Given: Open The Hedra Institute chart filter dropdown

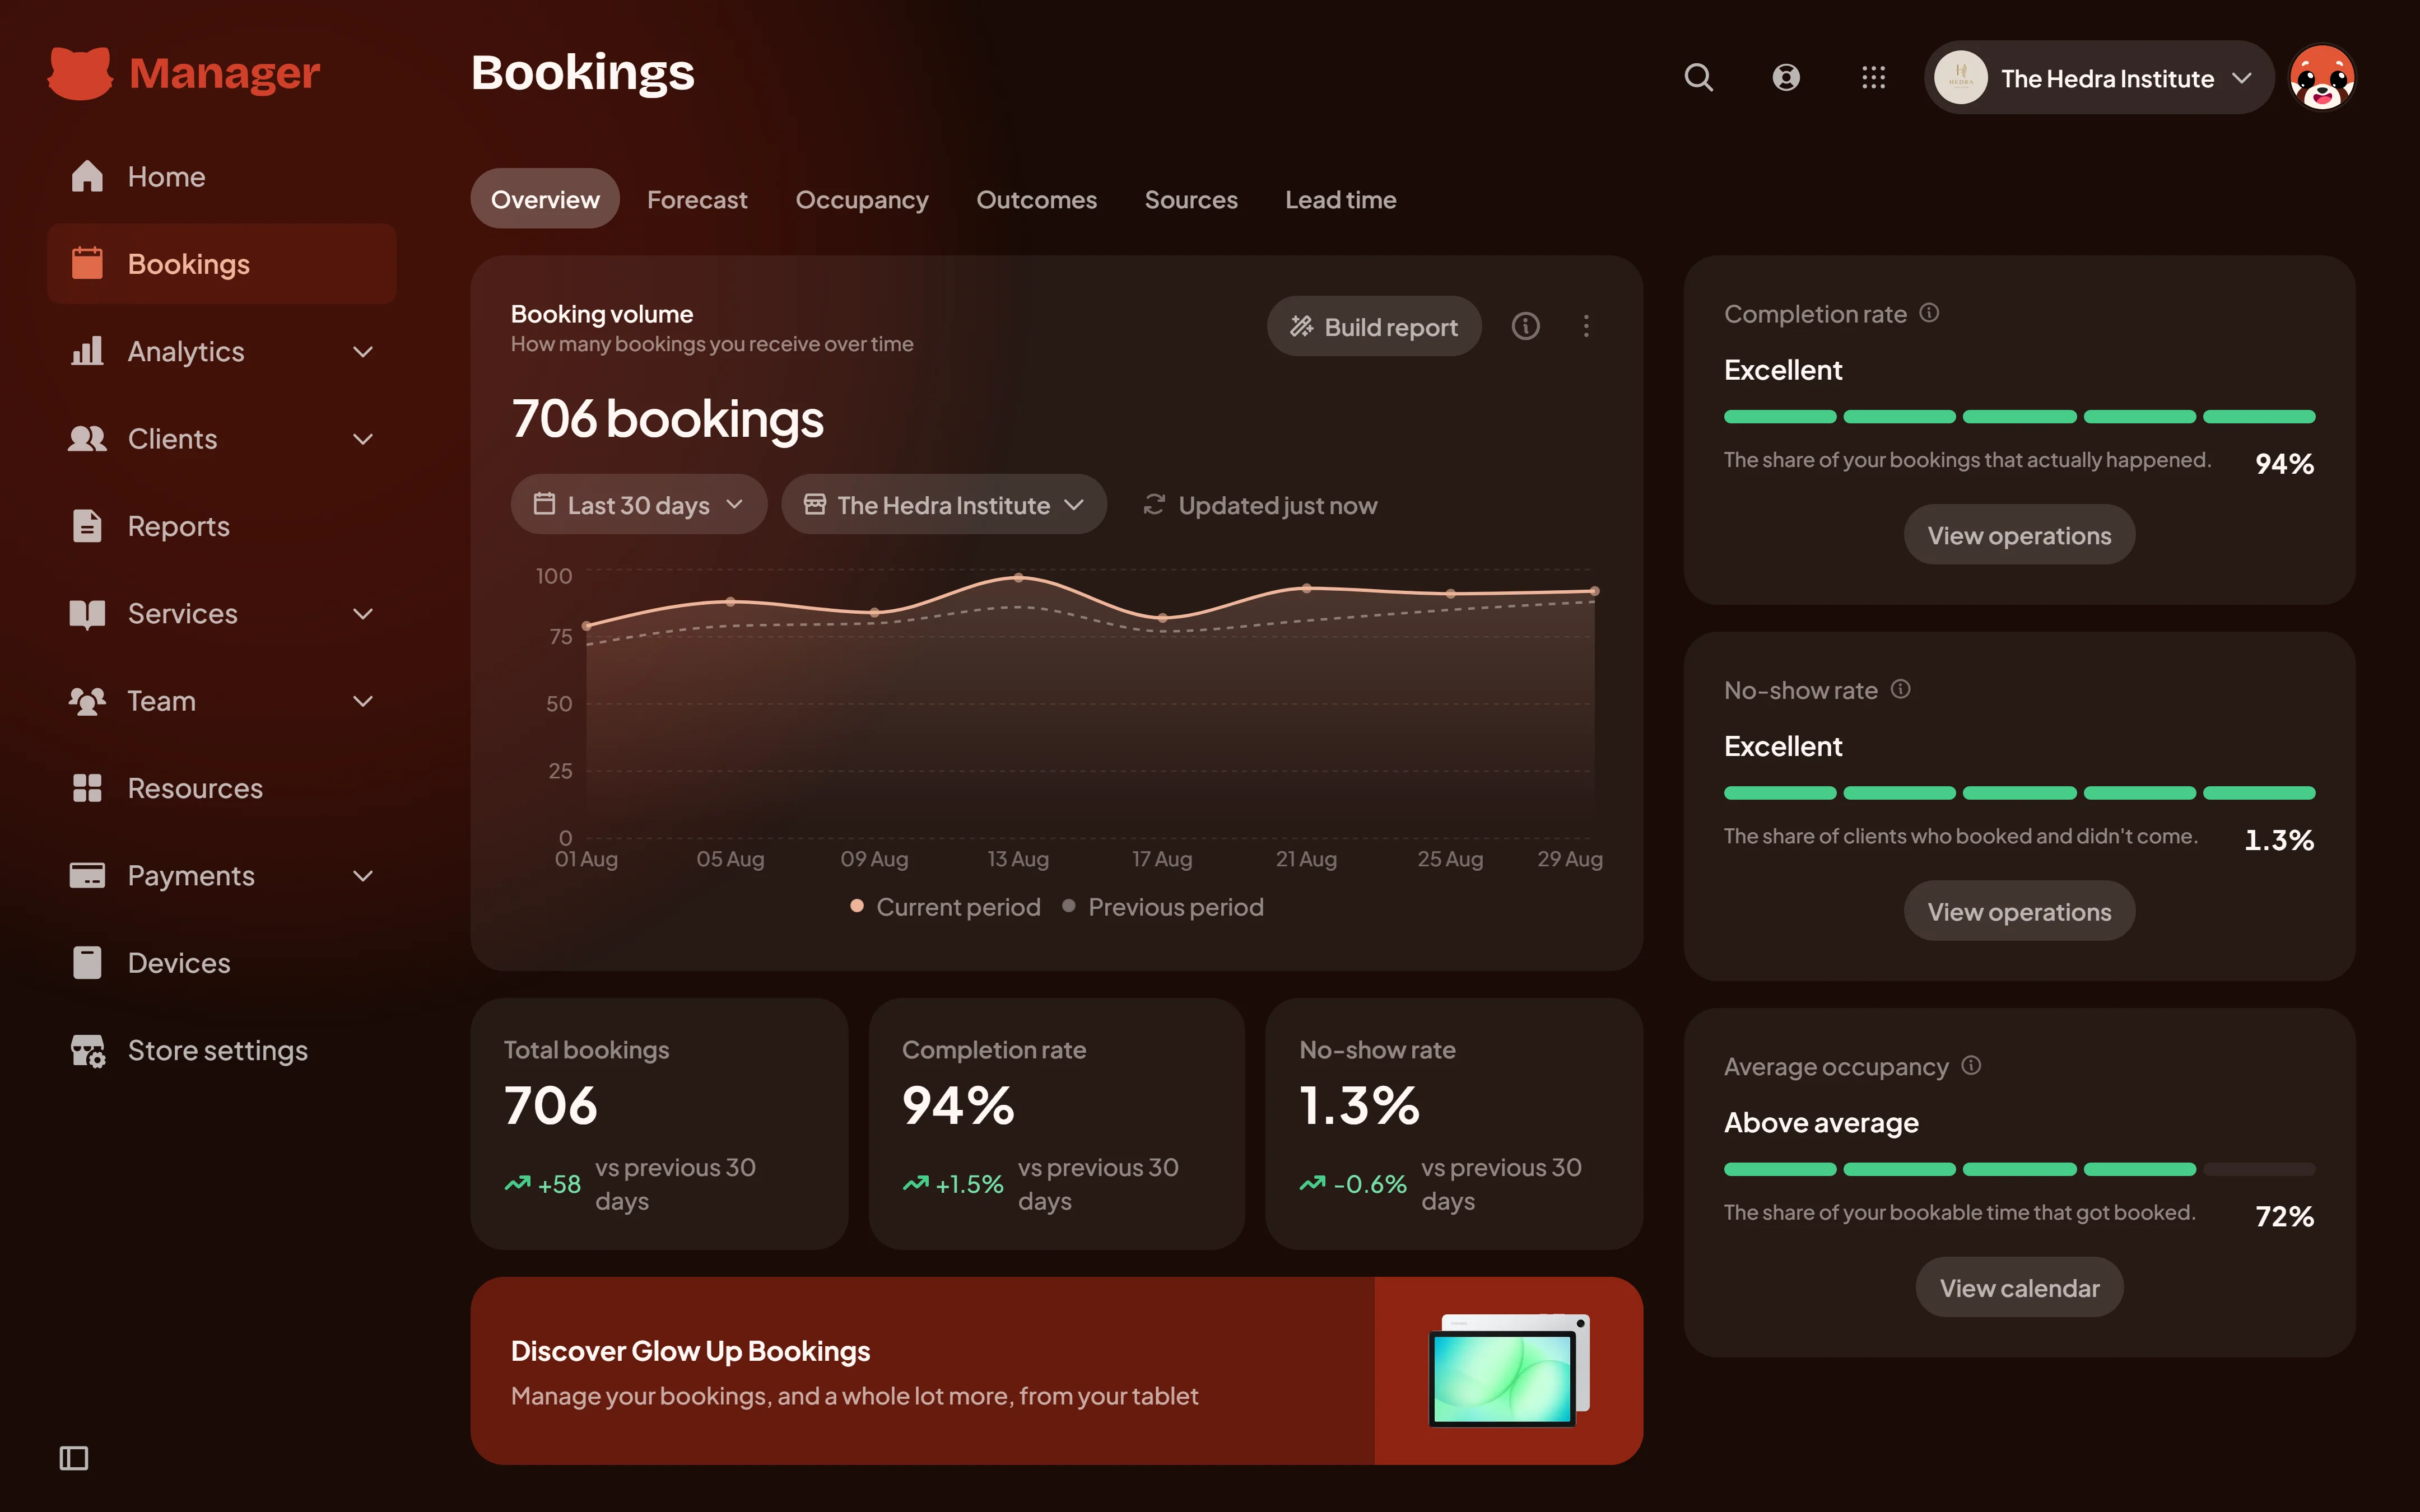Looking at the screenshot, I should pos(943,504).
